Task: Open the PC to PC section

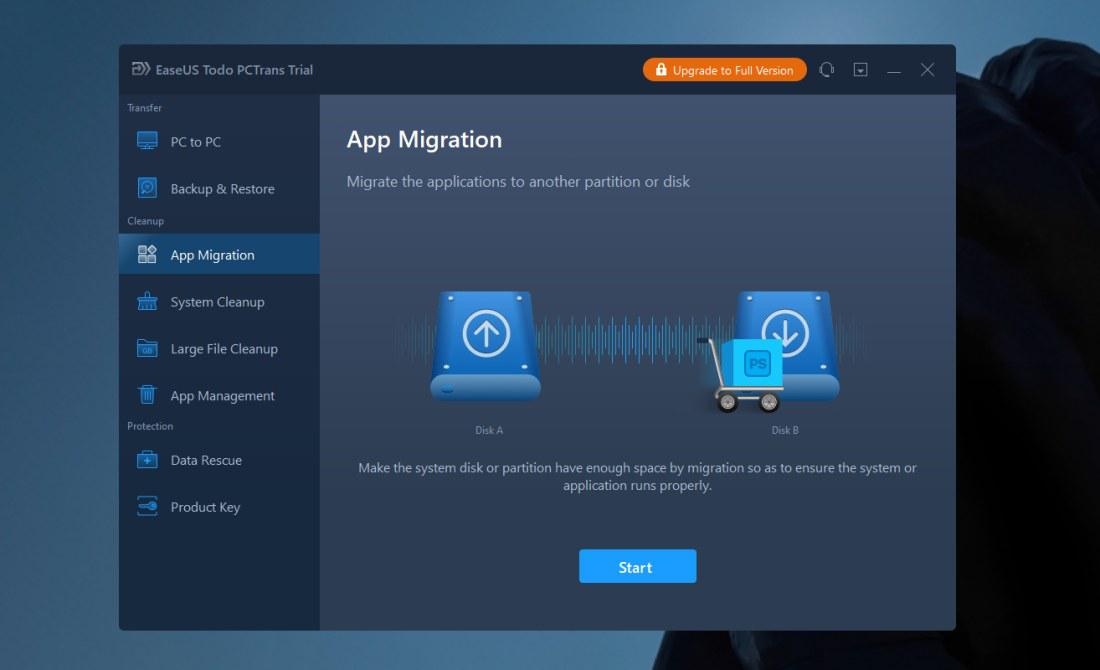Action: click(x=219, y=142)
